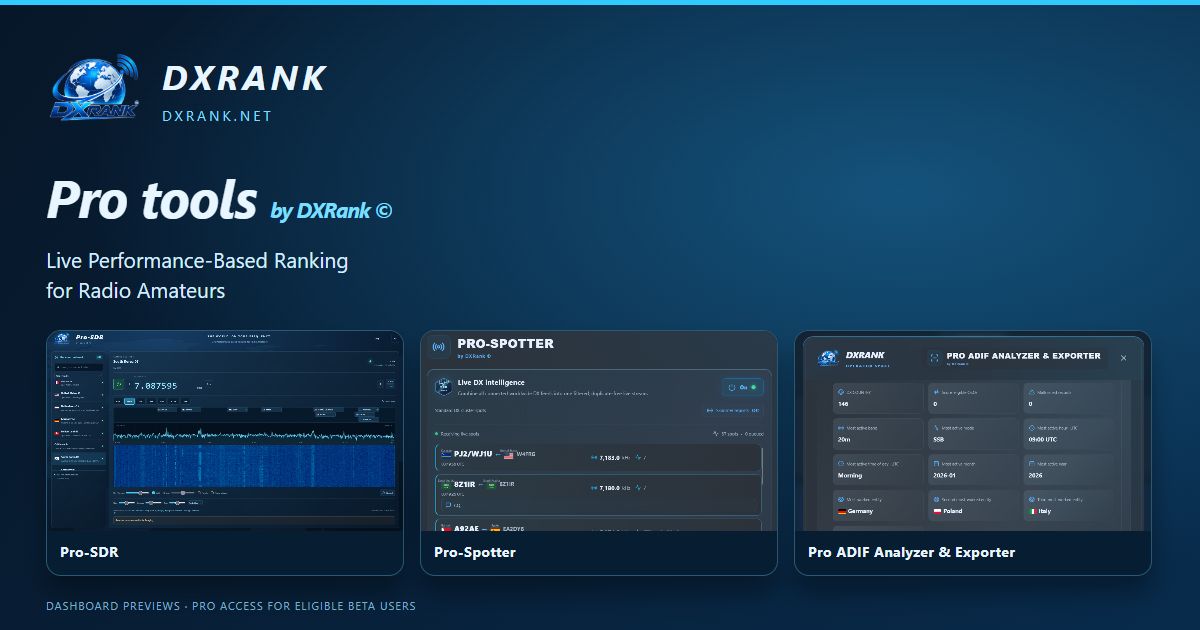Click the "by DXRank ©" credit text
This screenshot has width=1200, height=630.
coord(331,211)
